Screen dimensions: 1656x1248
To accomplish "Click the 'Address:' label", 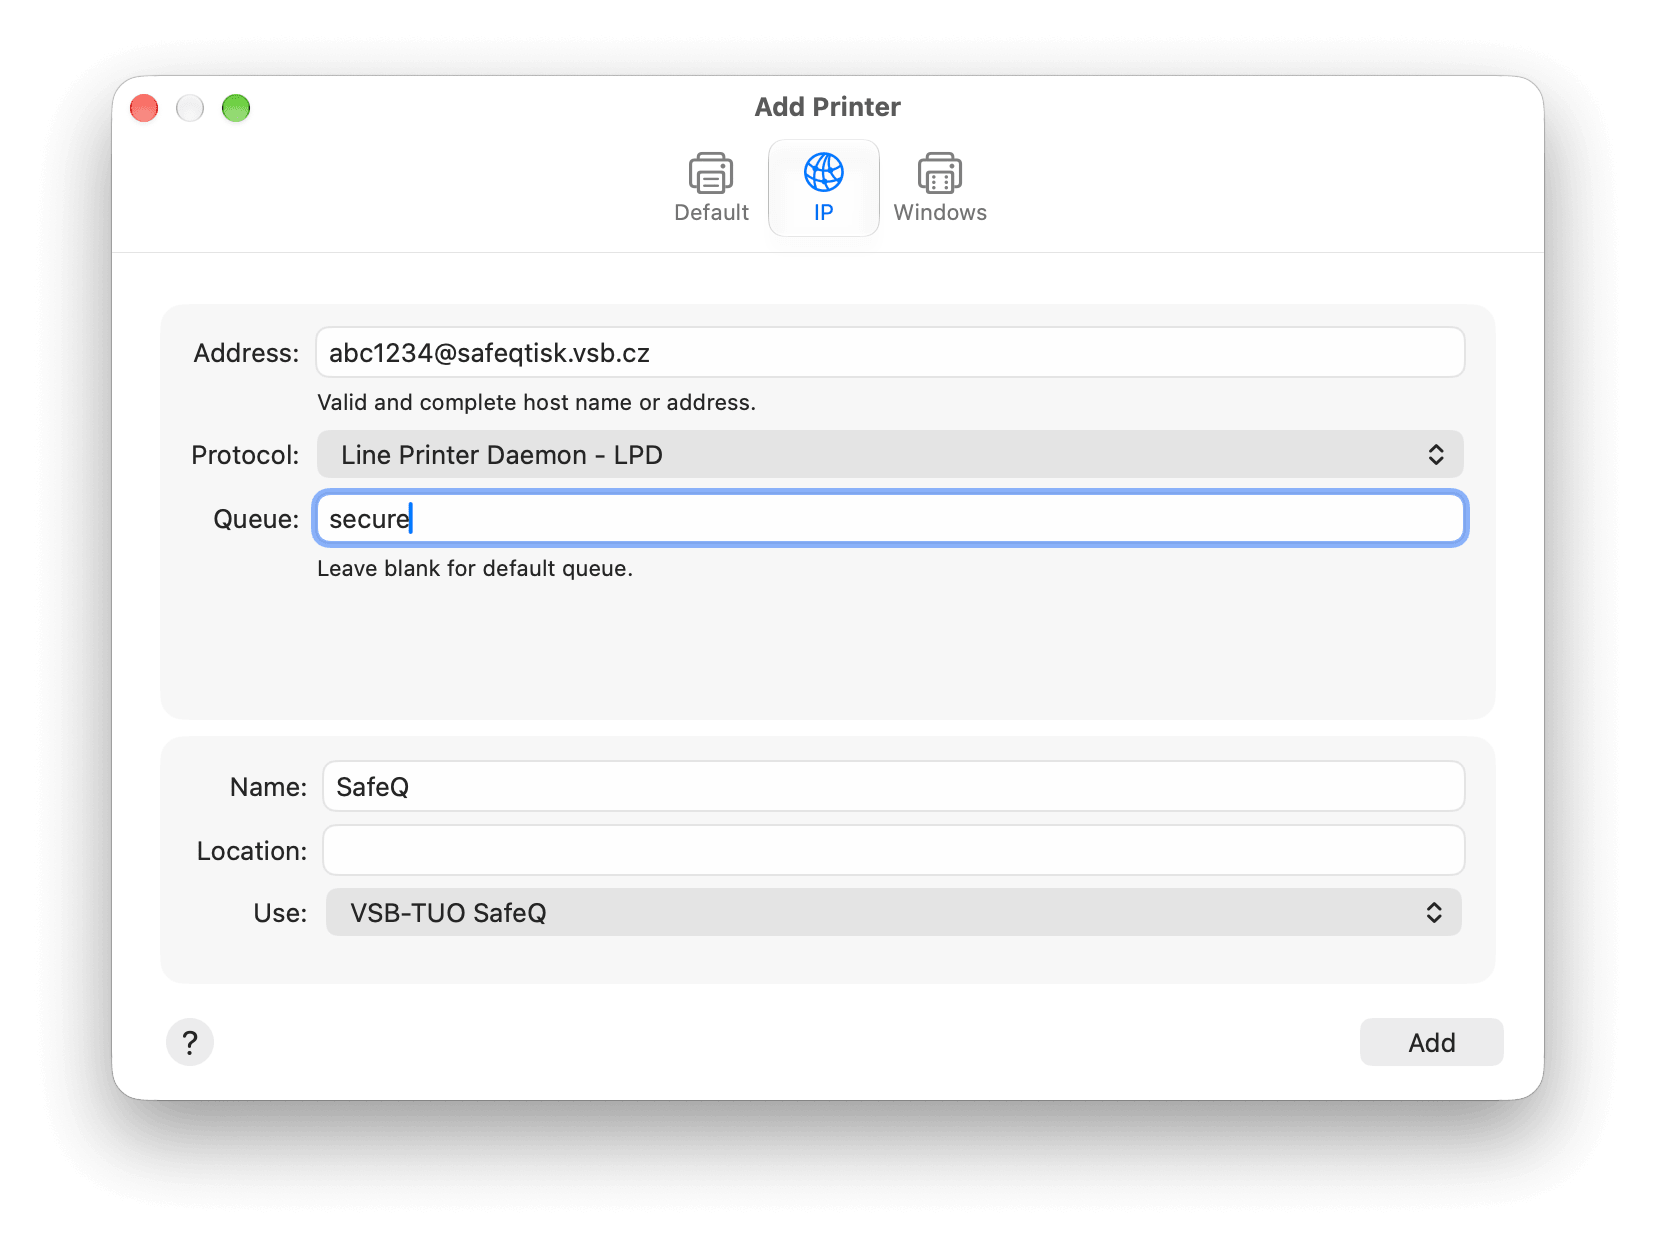I will click(x=246, y=353).
